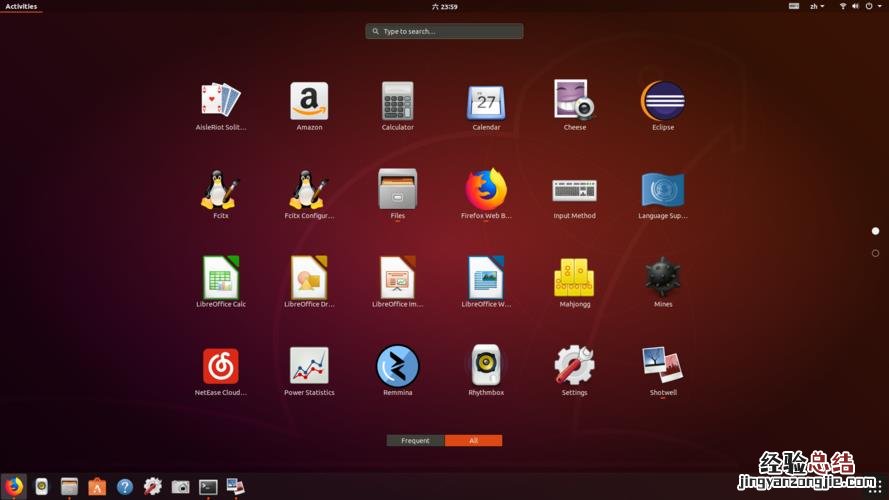Start the Eclipse IDE
The height and width of the screenshot is (500, 889).
663,106
